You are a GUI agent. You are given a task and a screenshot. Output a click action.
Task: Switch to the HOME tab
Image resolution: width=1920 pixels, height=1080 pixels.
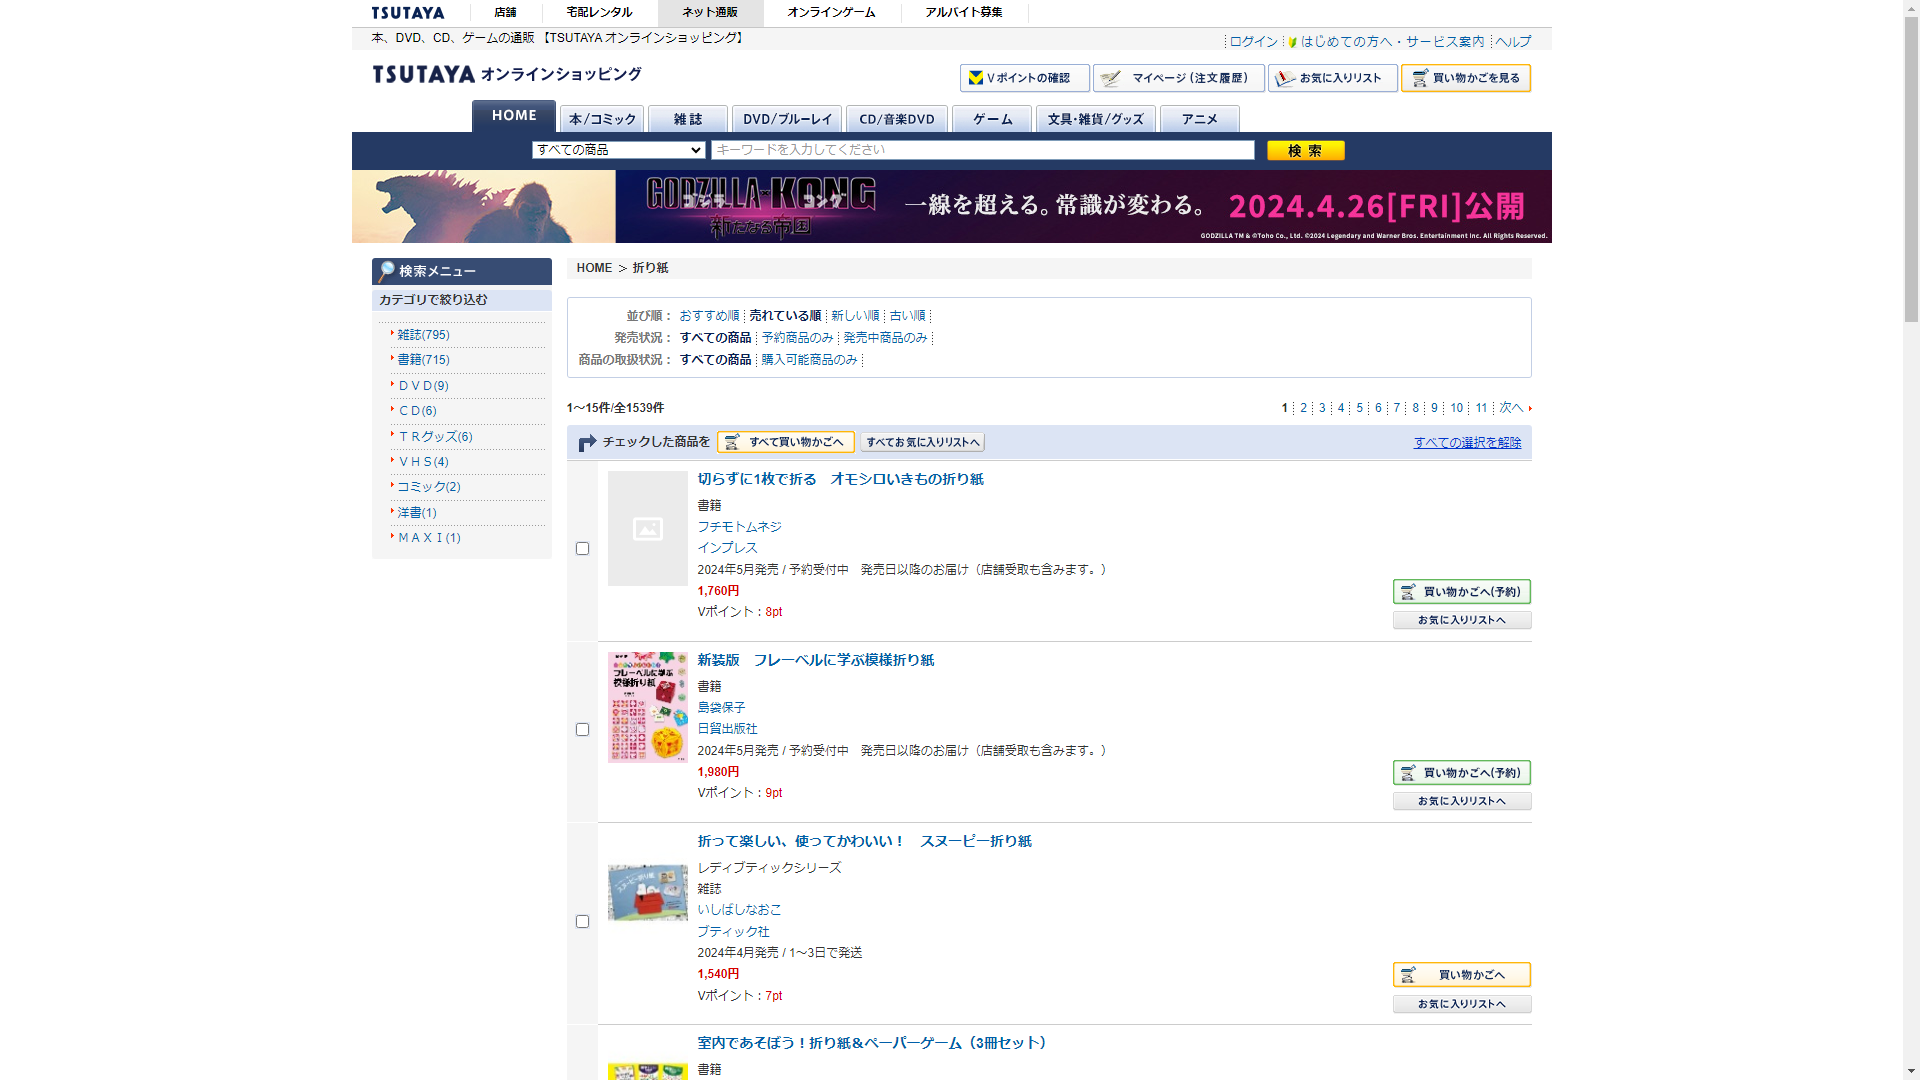coord(514,116)
